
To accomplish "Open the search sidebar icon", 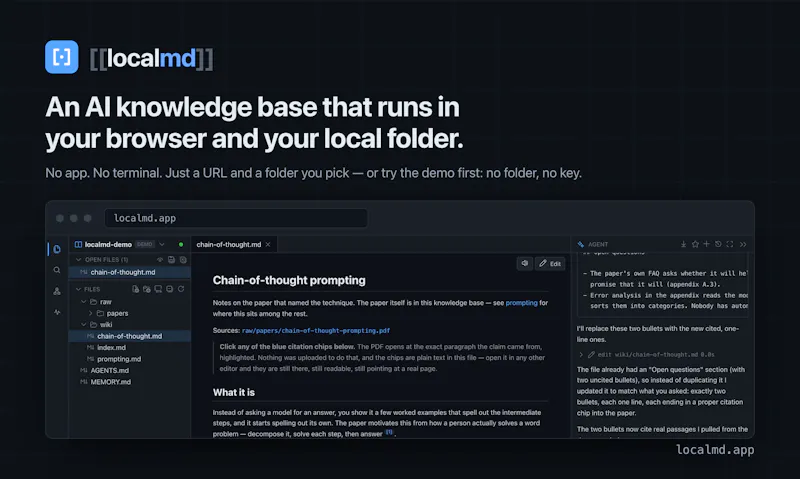I will 57,270.
